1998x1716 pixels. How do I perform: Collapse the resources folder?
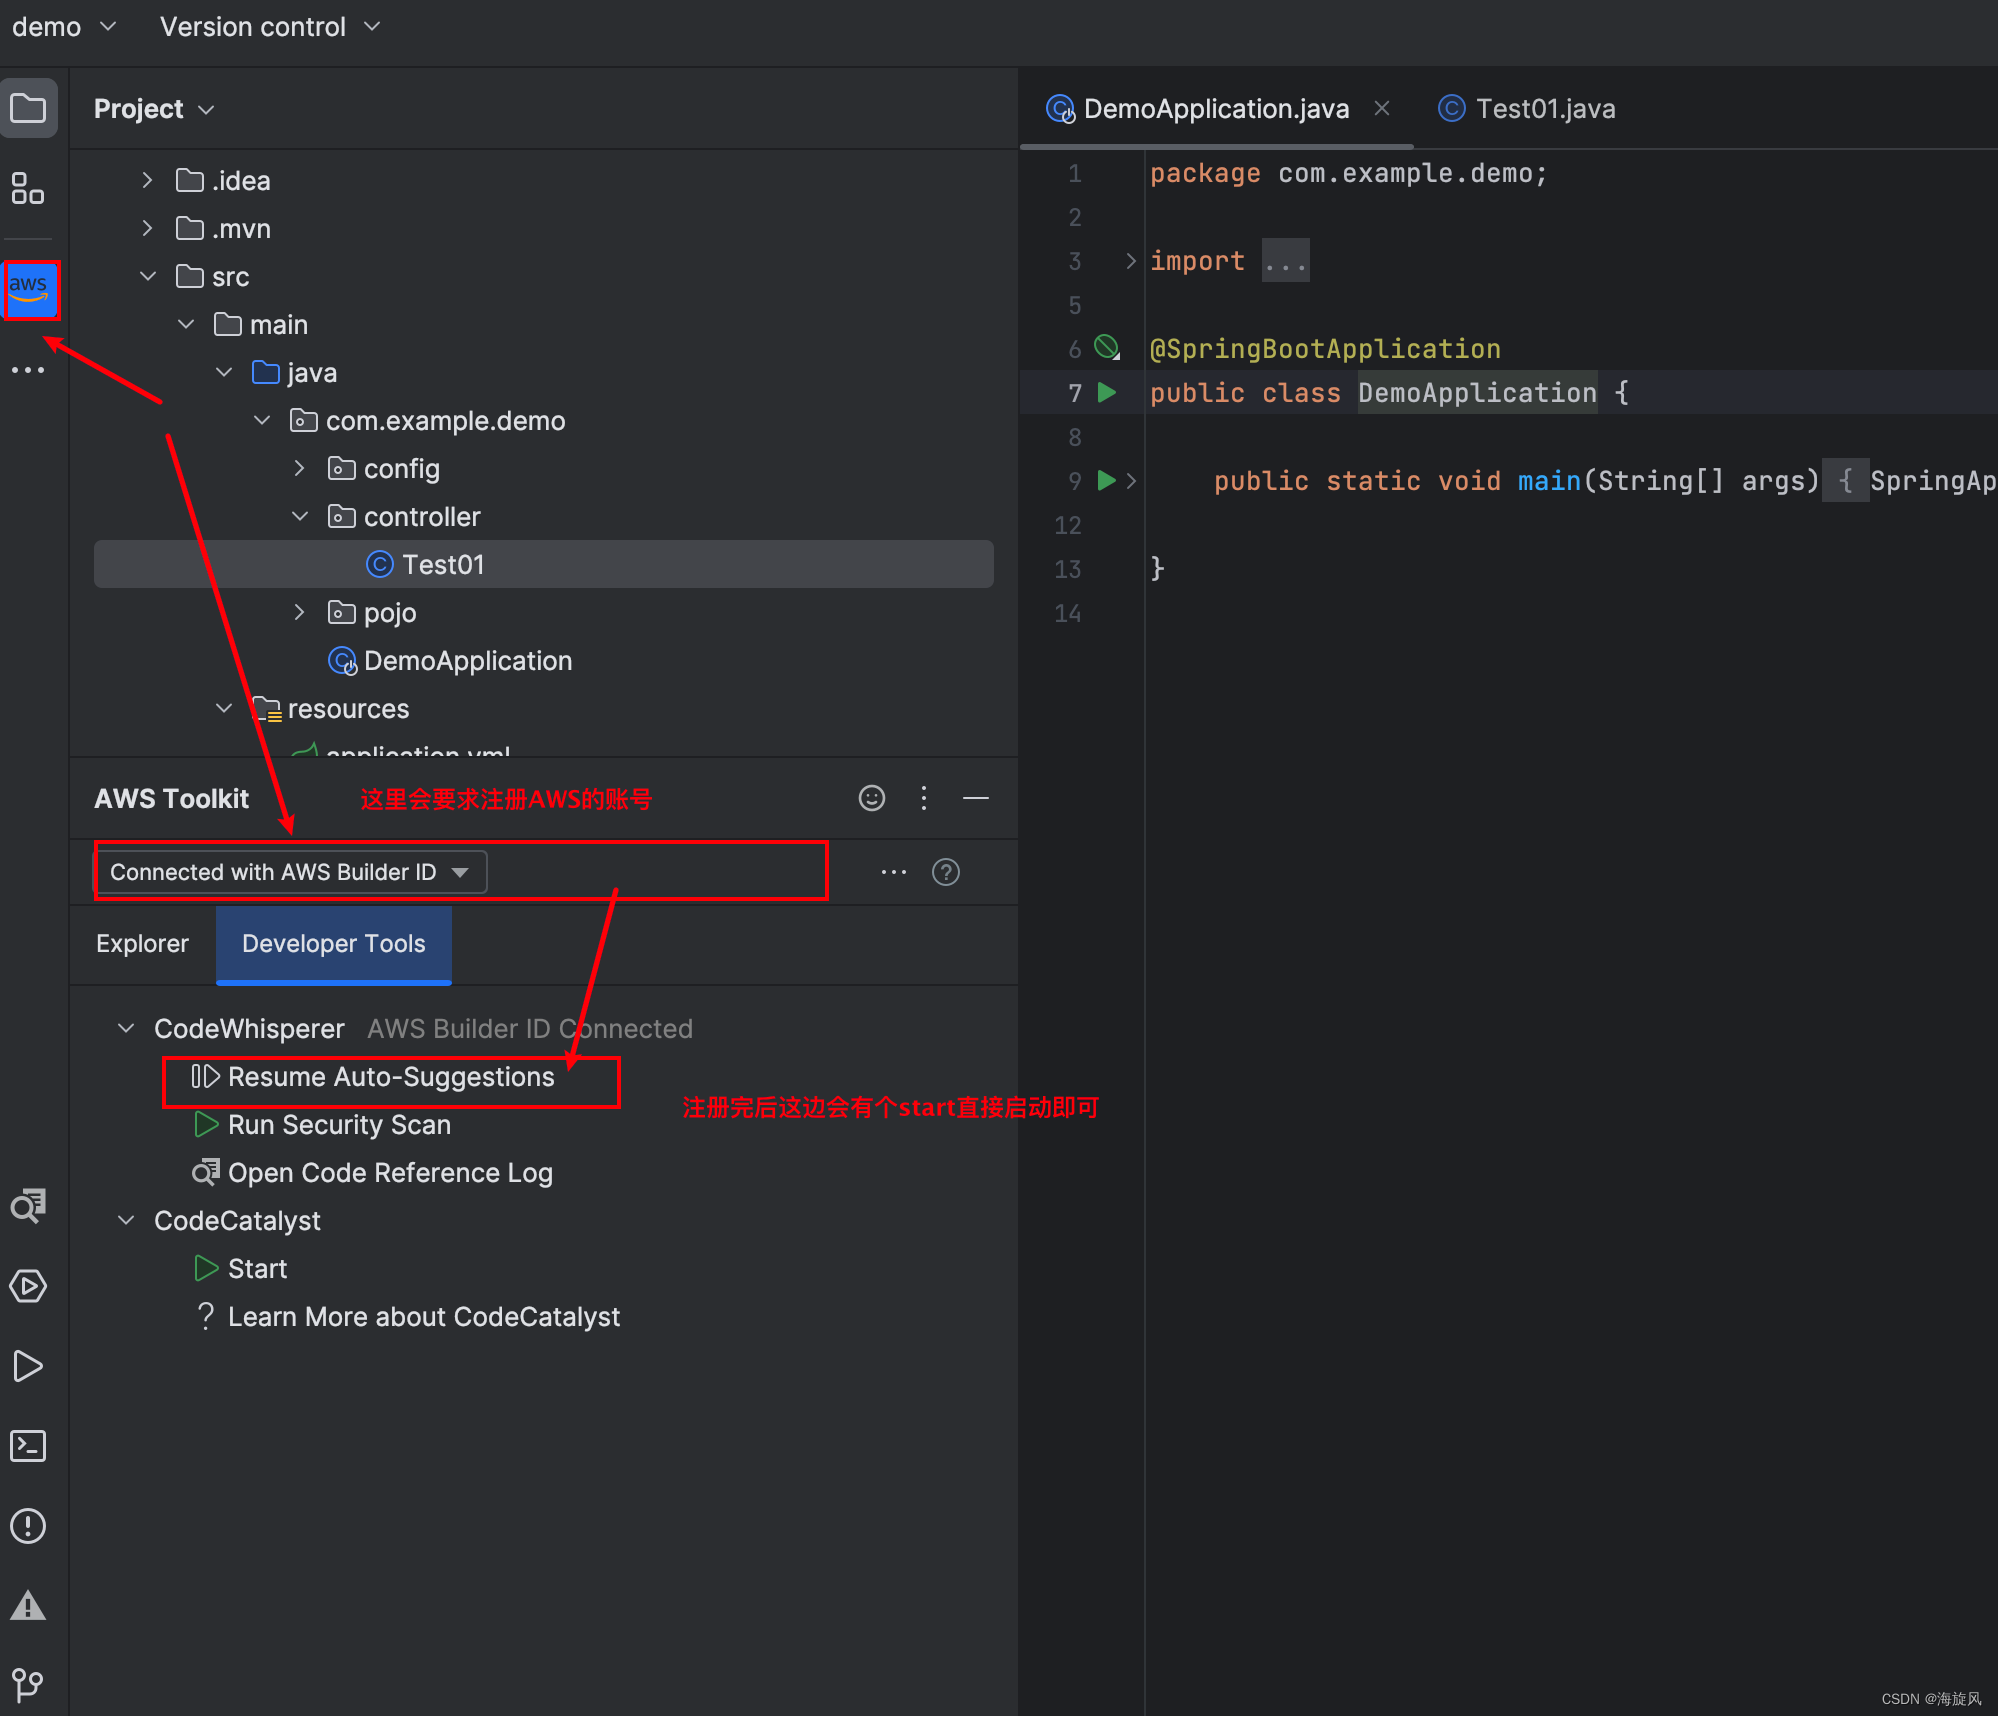(224, 708)
